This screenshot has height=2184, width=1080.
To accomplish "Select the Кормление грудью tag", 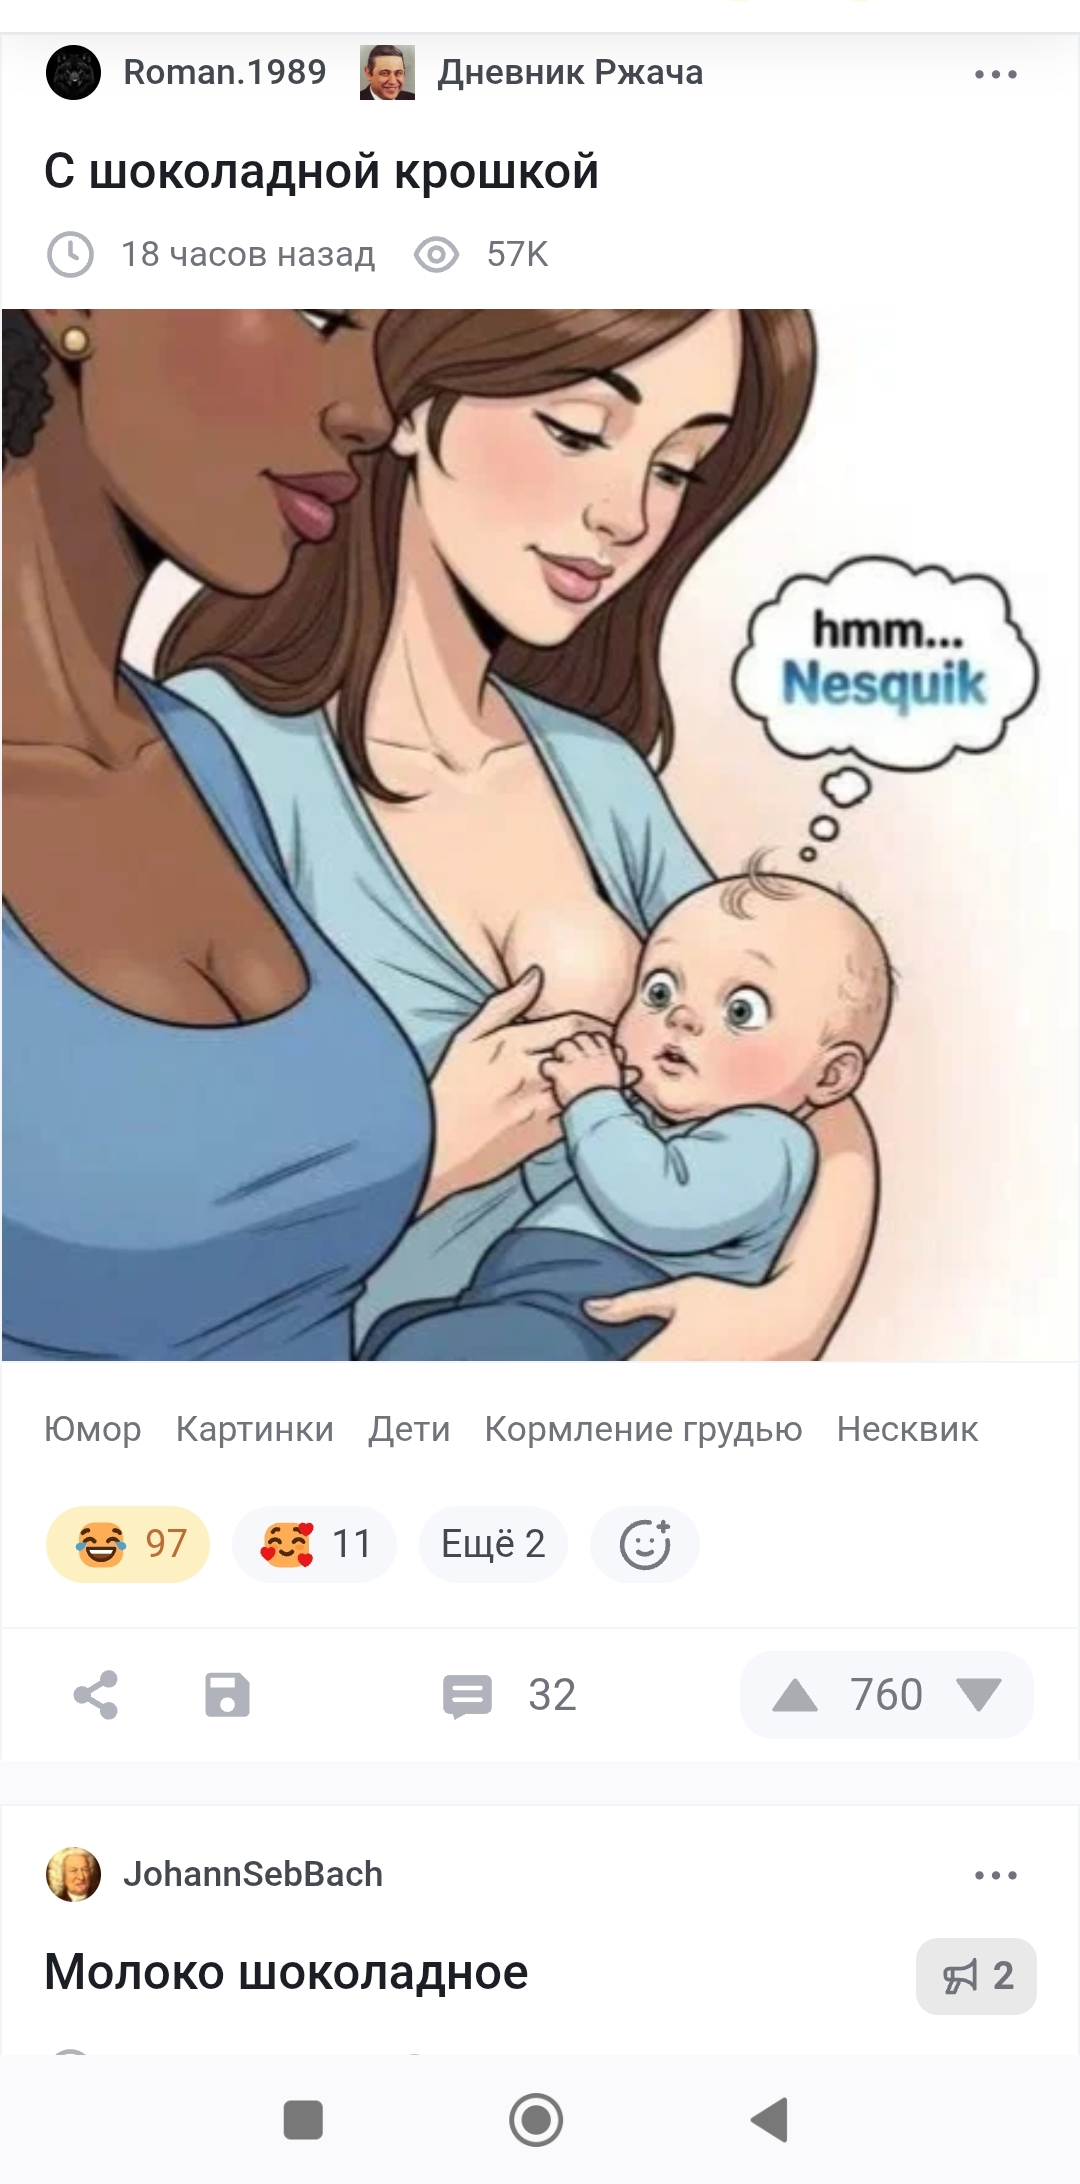I will 643,1429.
